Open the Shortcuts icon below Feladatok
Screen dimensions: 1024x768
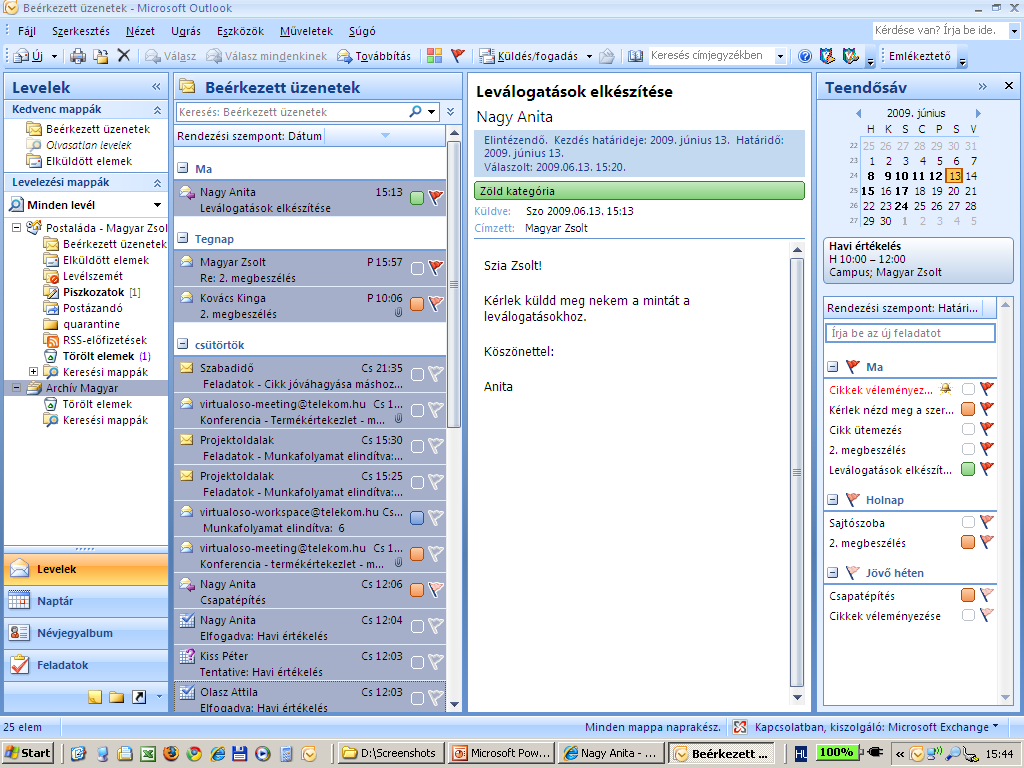click(x=139, y=697)
